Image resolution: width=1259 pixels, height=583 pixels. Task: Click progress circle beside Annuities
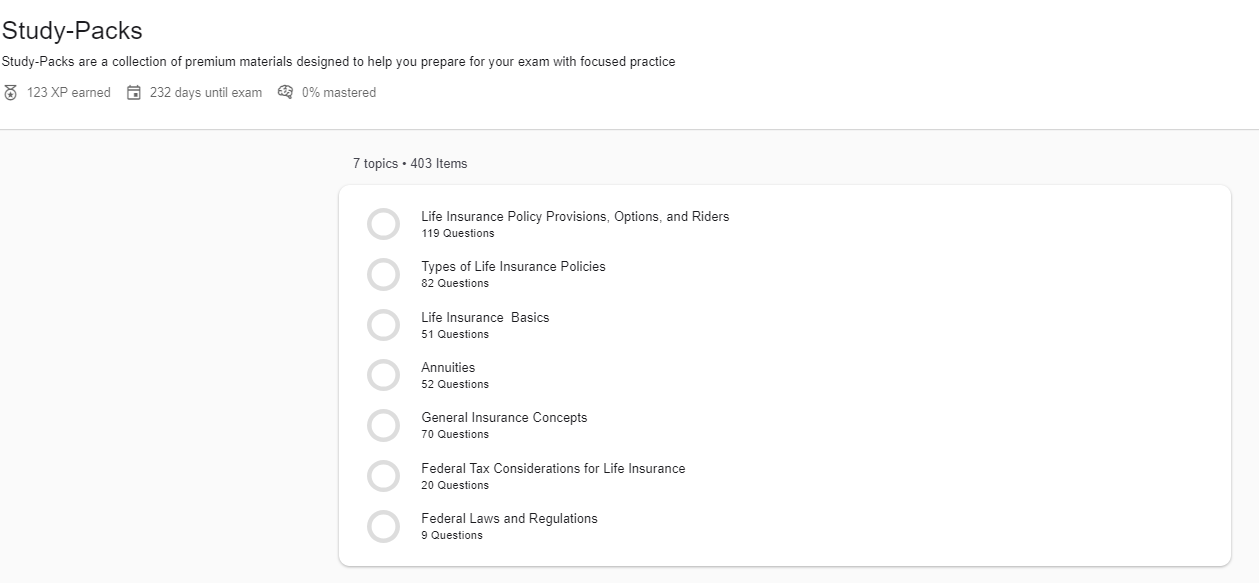tap(383, 375)
